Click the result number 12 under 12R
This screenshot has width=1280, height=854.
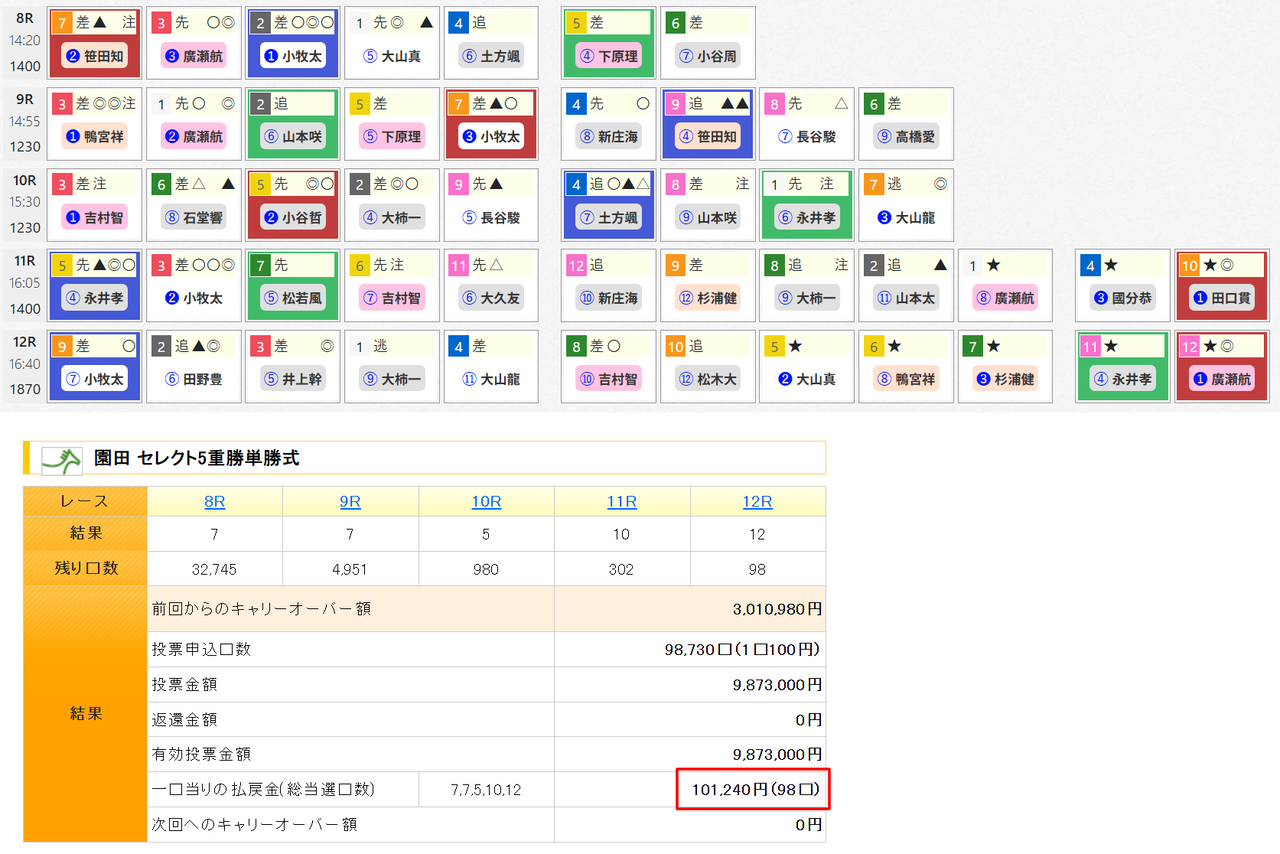pos(757,534)
